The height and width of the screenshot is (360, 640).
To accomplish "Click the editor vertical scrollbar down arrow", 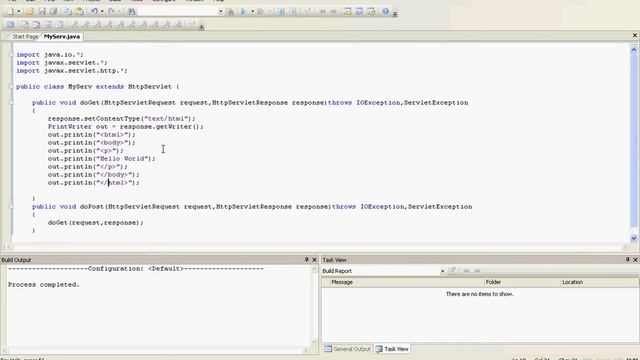I will [634, 238].
